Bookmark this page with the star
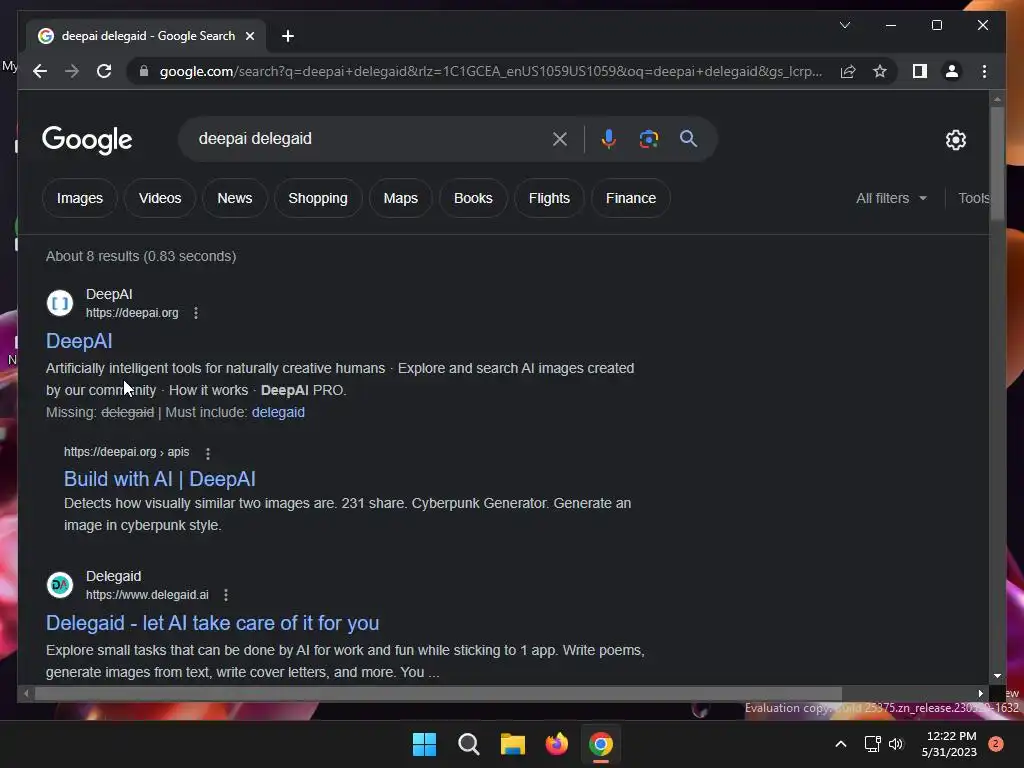The image size is (1024, 768). point(880,71)
